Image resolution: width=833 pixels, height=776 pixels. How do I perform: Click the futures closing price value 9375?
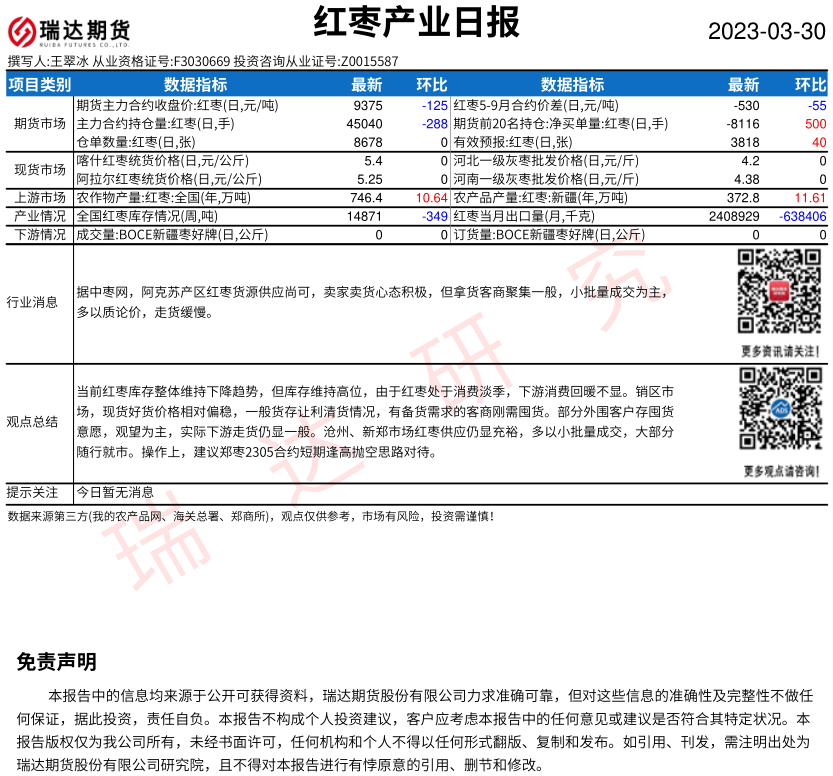coord(368,105)
